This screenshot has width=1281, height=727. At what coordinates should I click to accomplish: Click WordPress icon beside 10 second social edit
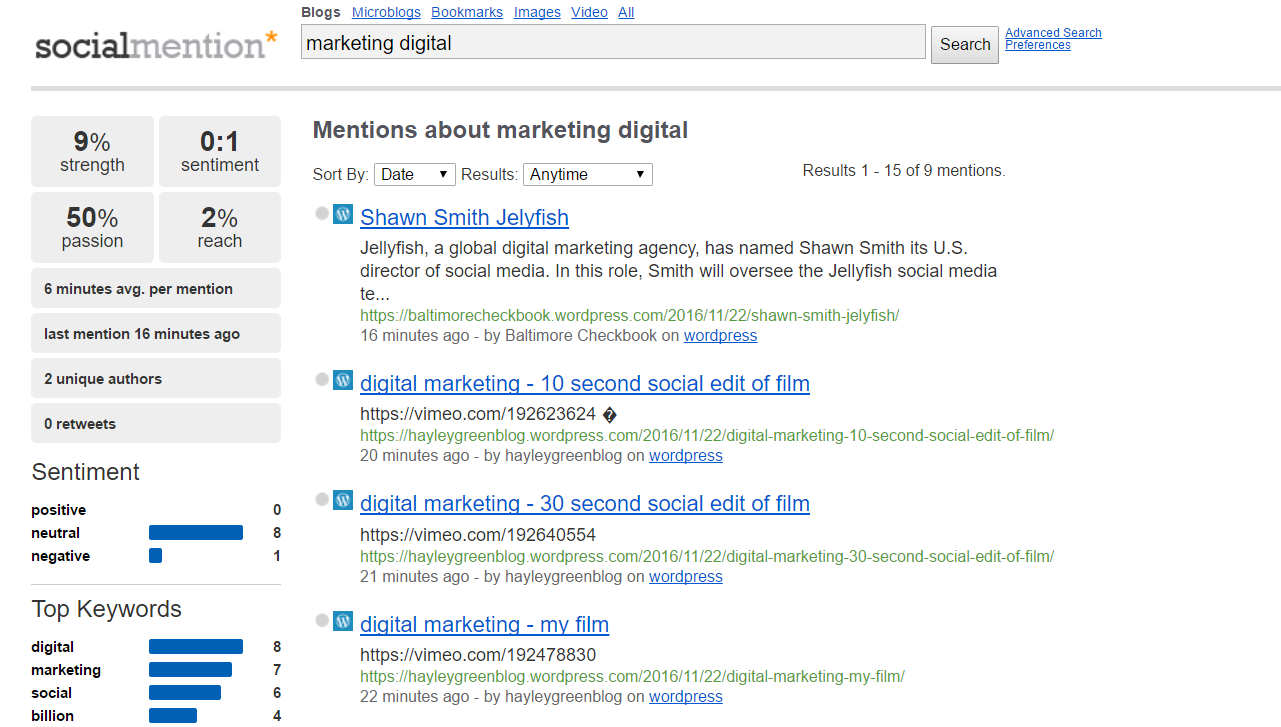tap(343, 380)
